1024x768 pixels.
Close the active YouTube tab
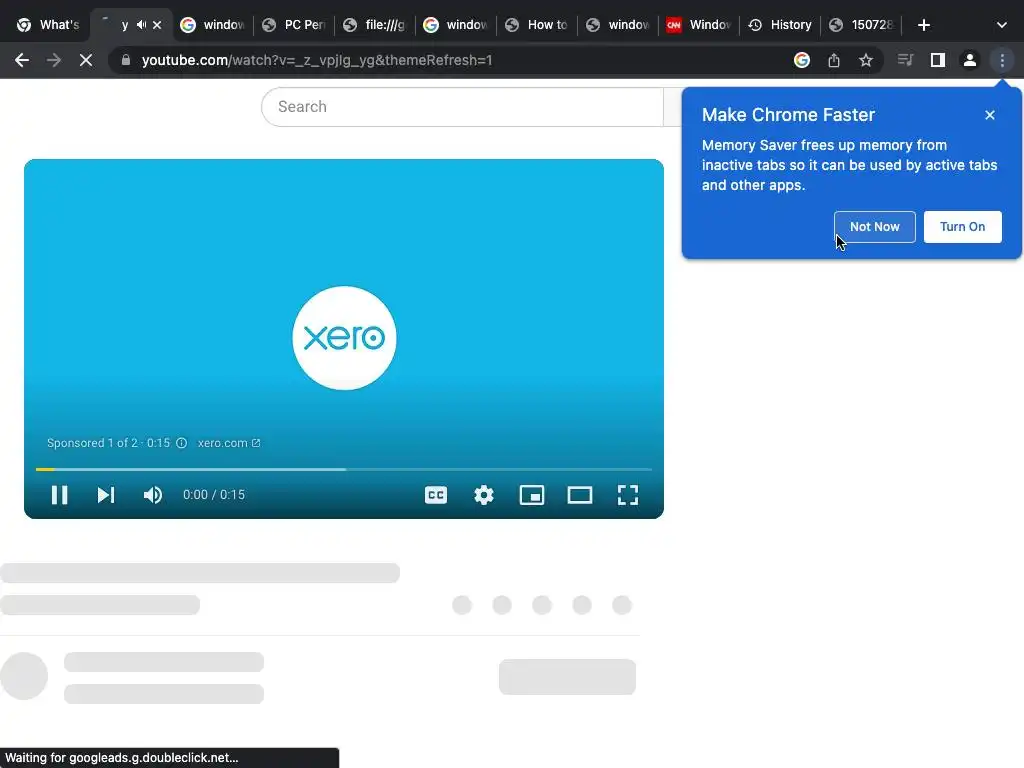157,25
